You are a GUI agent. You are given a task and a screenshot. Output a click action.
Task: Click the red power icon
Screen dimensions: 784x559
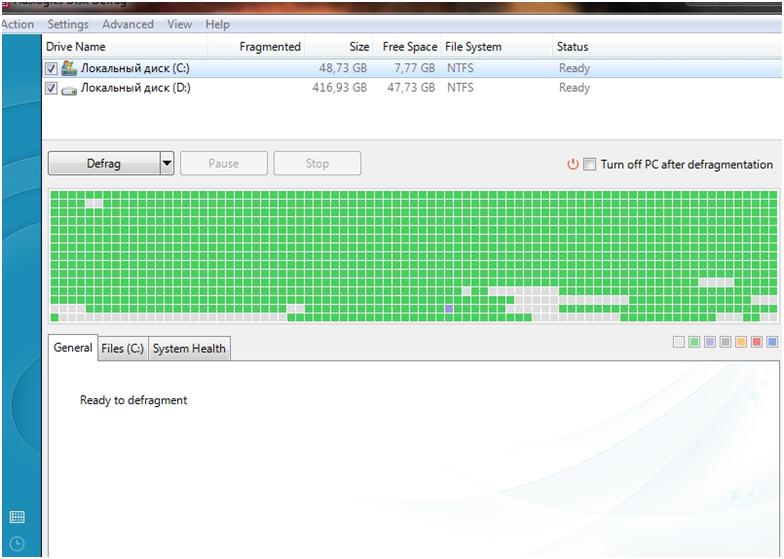coord(572,164)
